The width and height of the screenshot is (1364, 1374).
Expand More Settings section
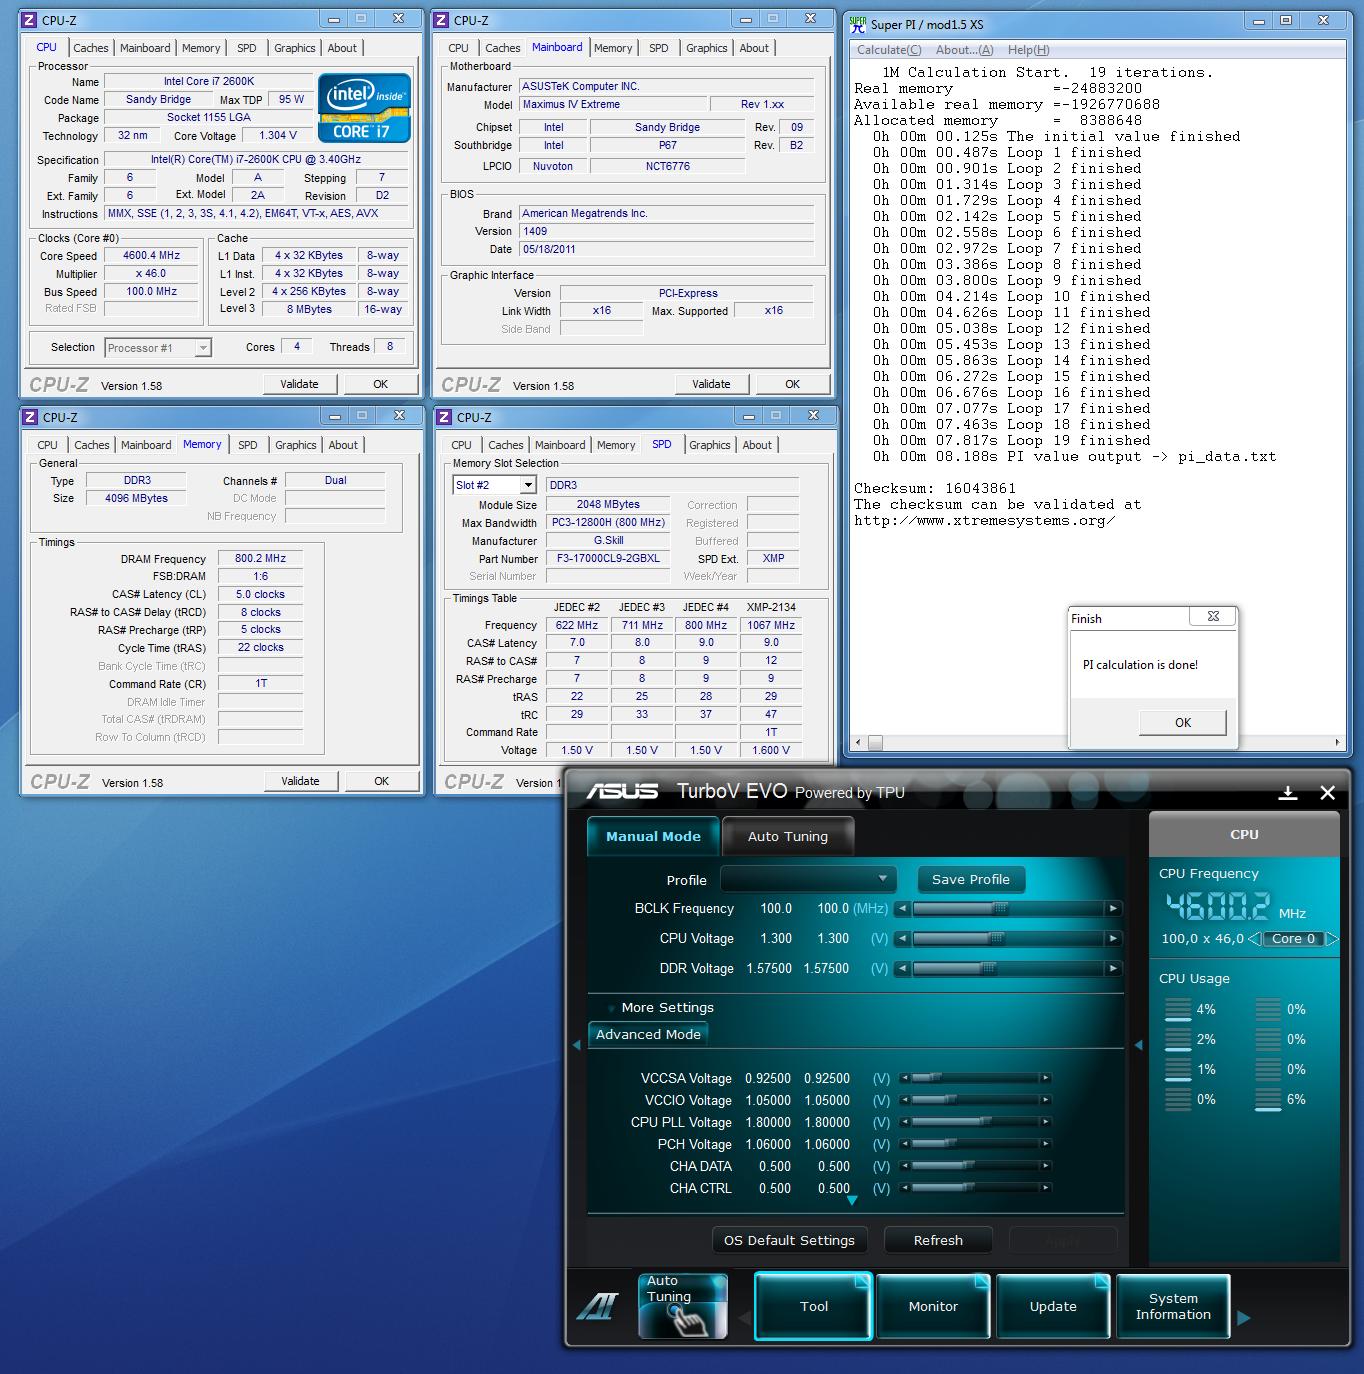[x=667, y=1007]
